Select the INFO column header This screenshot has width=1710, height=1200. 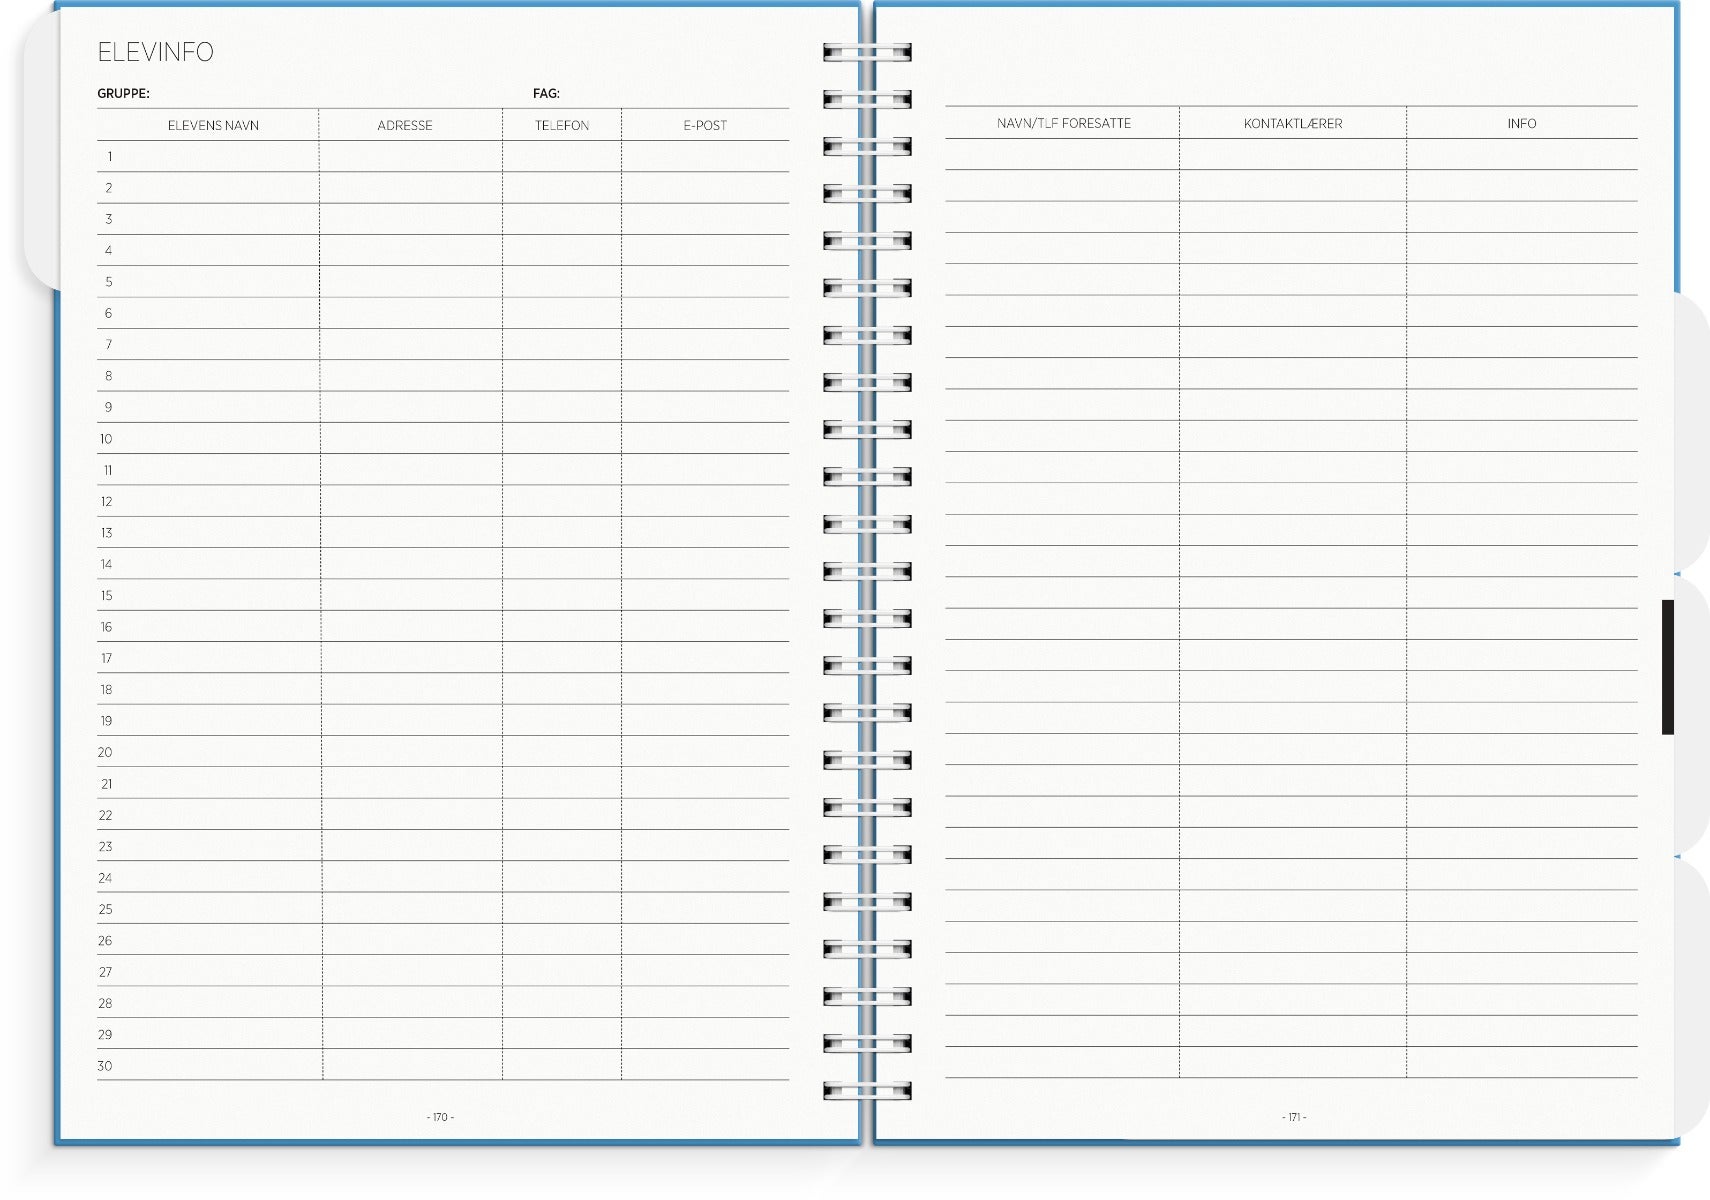click(x=1521, y=123)
